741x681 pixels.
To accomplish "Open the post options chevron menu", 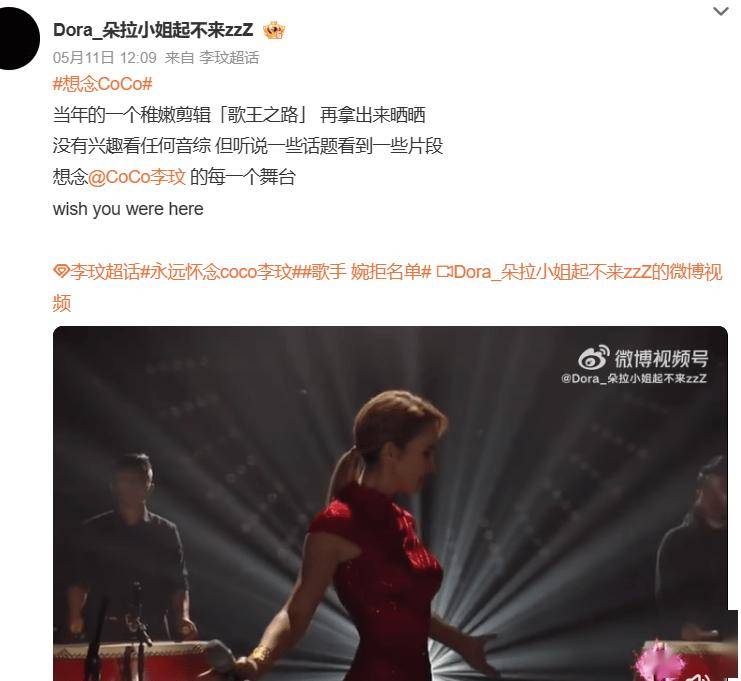I will pyautogui.click(x=720, y=11).
